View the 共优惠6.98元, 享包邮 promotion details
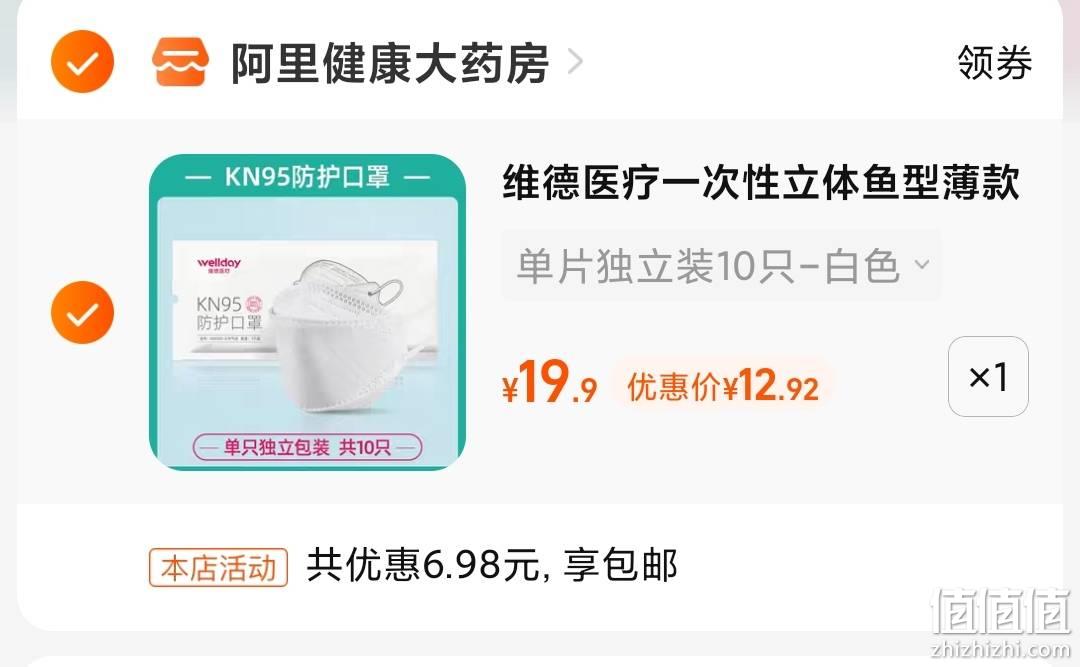 (492, 566)
